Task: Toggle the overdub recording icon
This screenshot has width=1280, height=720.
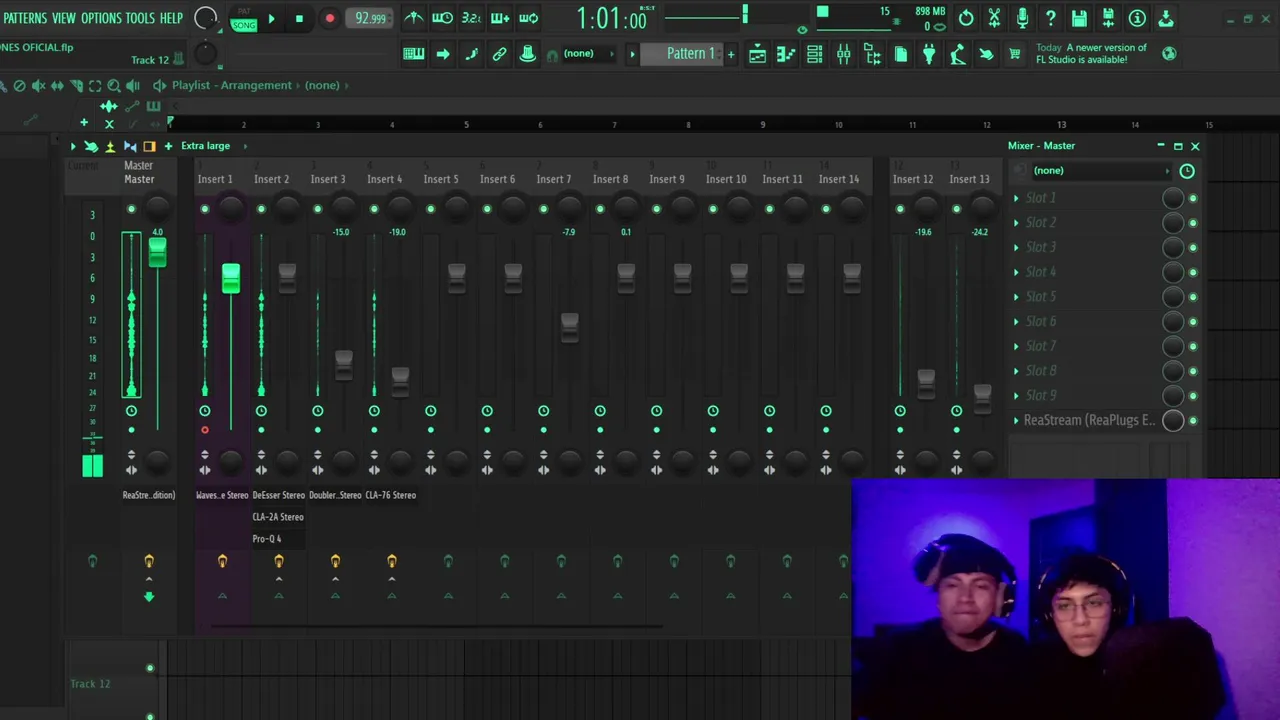Action: [x=500, y=18]
